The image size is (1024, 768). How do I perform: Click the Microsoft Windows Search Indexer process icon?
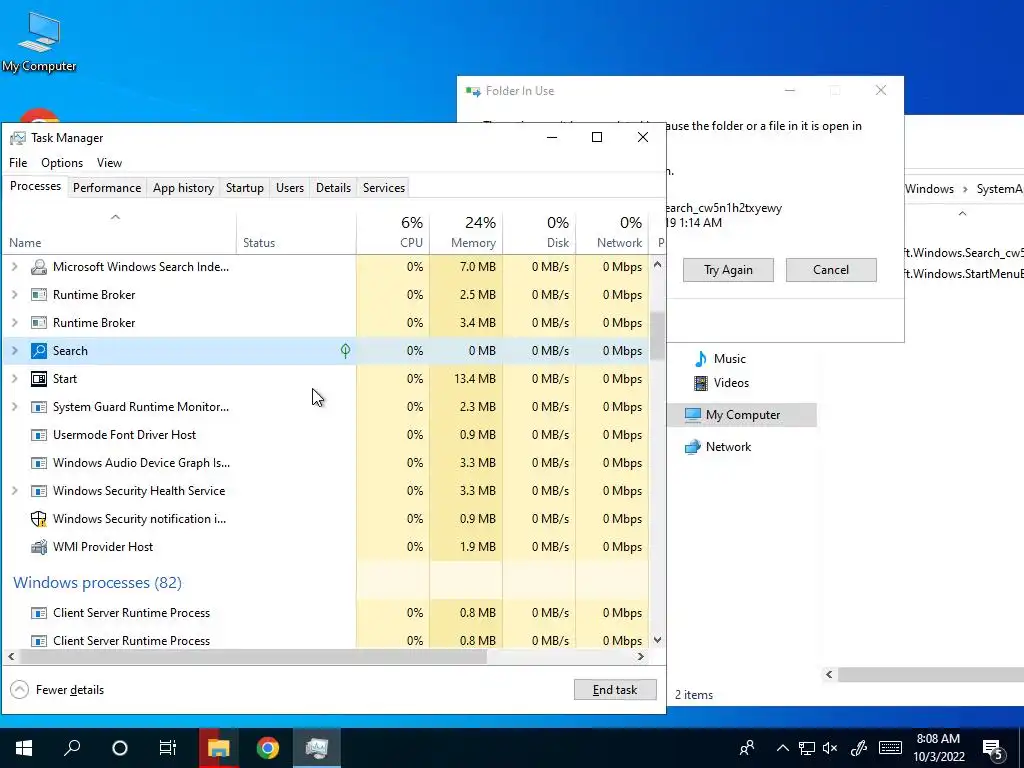39,266
